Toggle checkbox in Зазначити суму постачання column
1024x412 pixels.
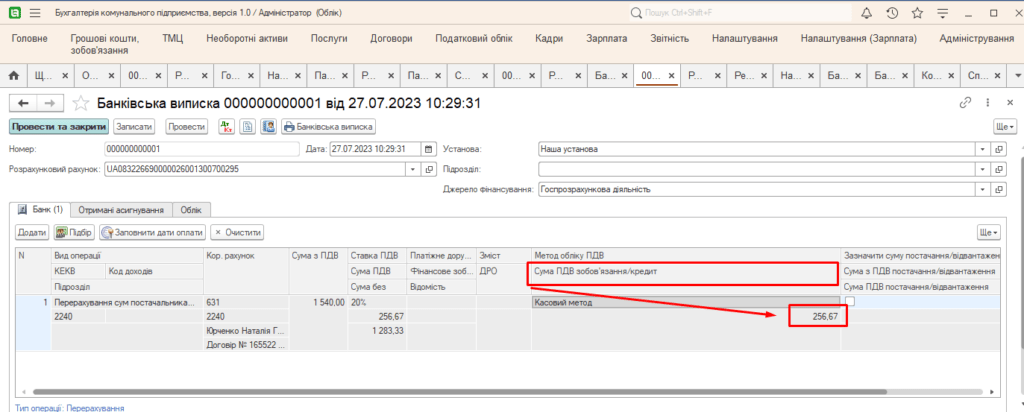coord(849,301)
